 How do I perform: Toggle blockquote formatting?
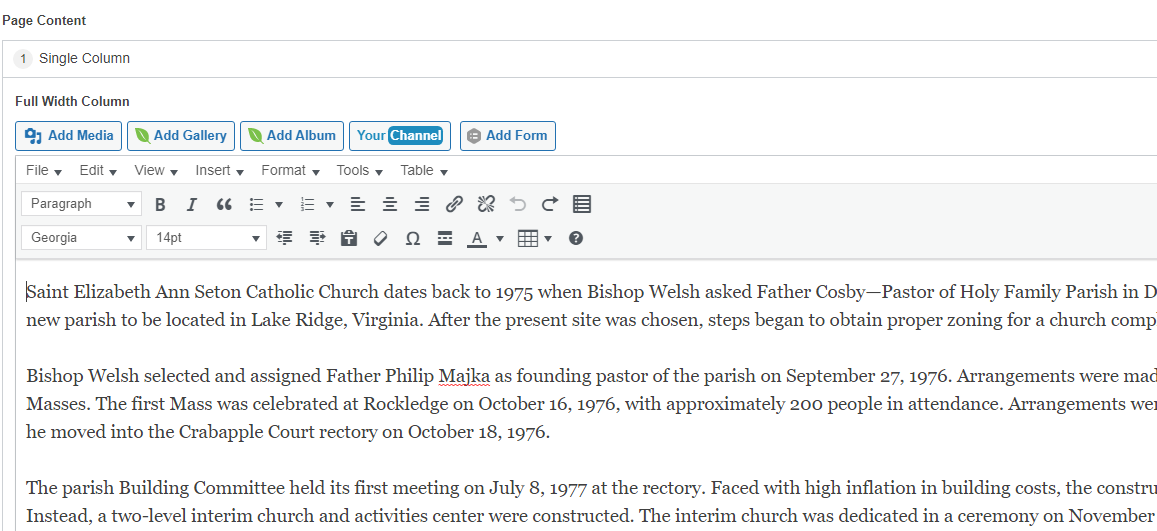[224, 204]
